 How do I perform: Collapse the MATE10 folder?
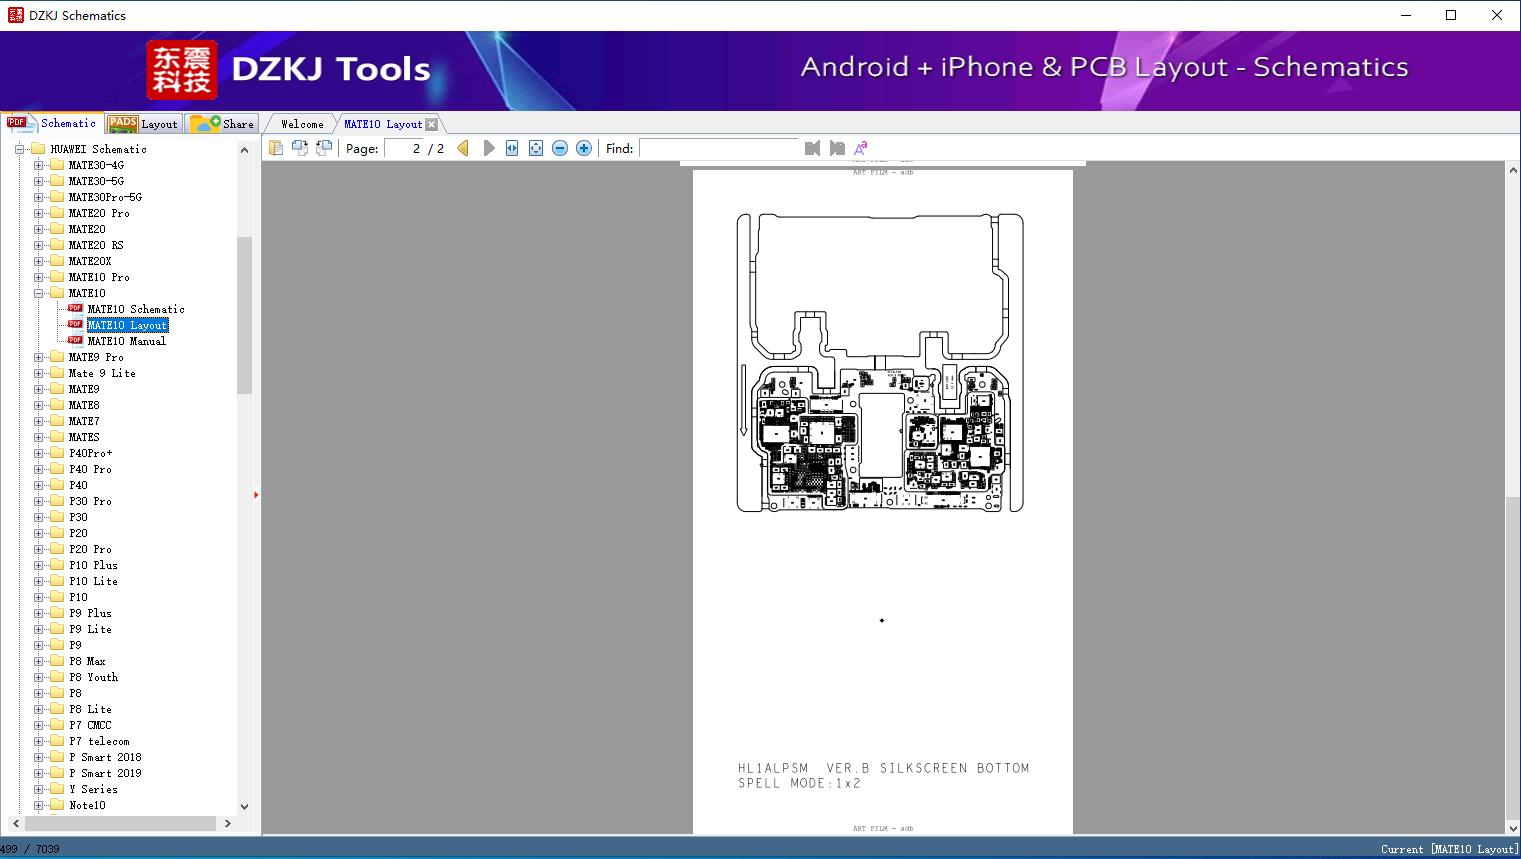[x=39, y=293]
